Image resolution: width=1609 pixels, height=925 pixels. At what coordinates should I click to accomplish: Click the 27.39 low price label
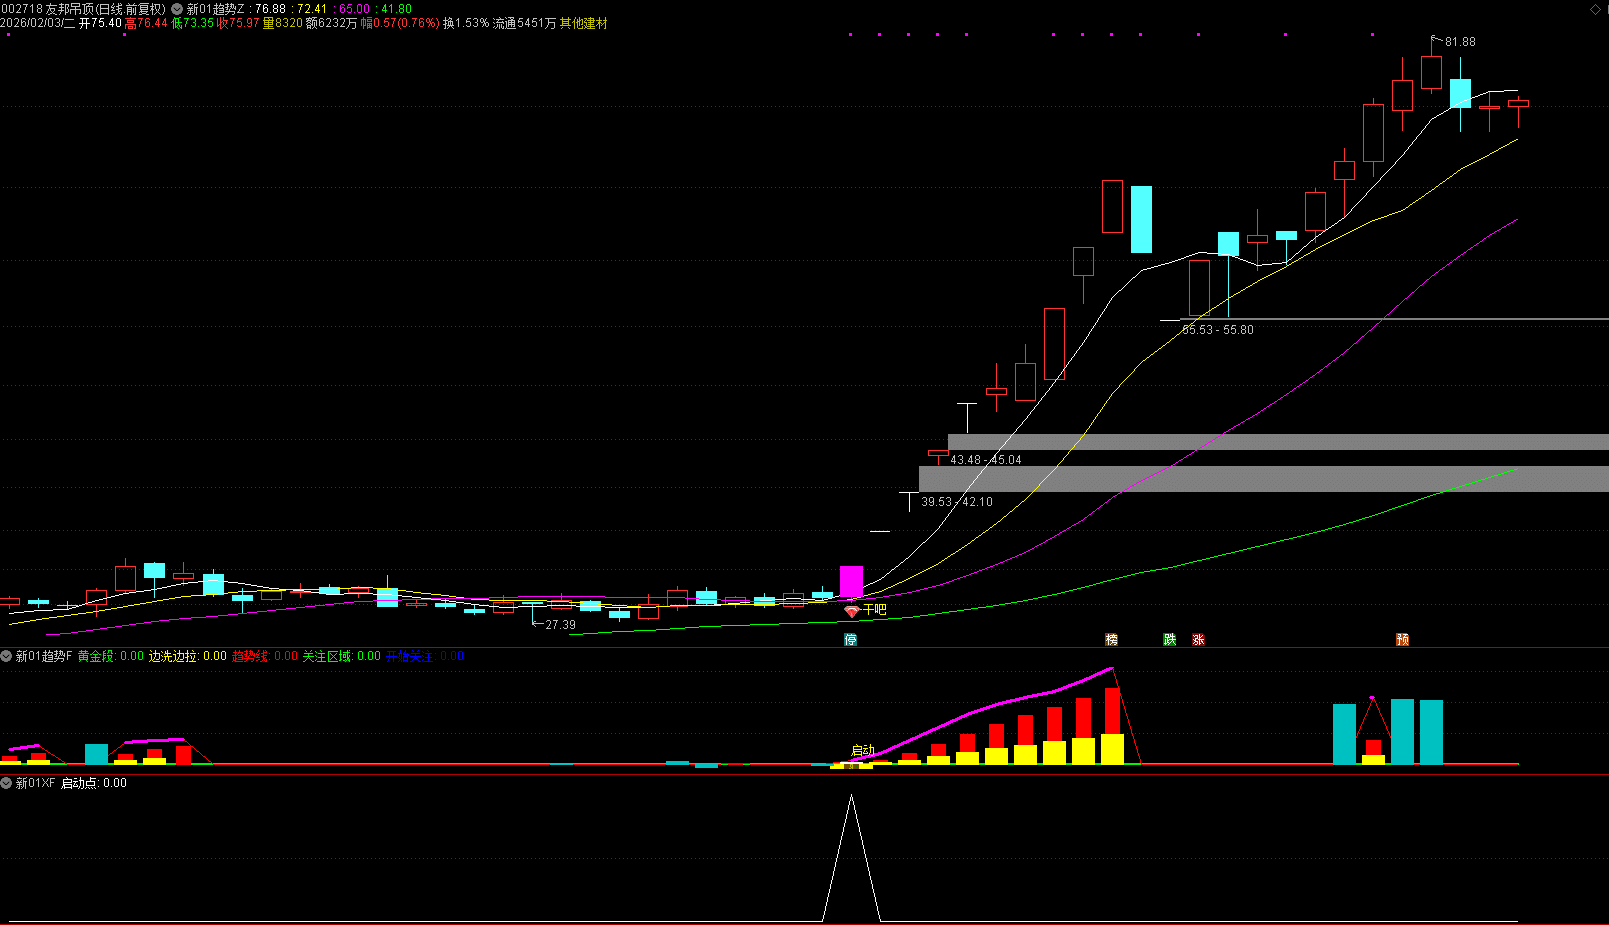560,625
